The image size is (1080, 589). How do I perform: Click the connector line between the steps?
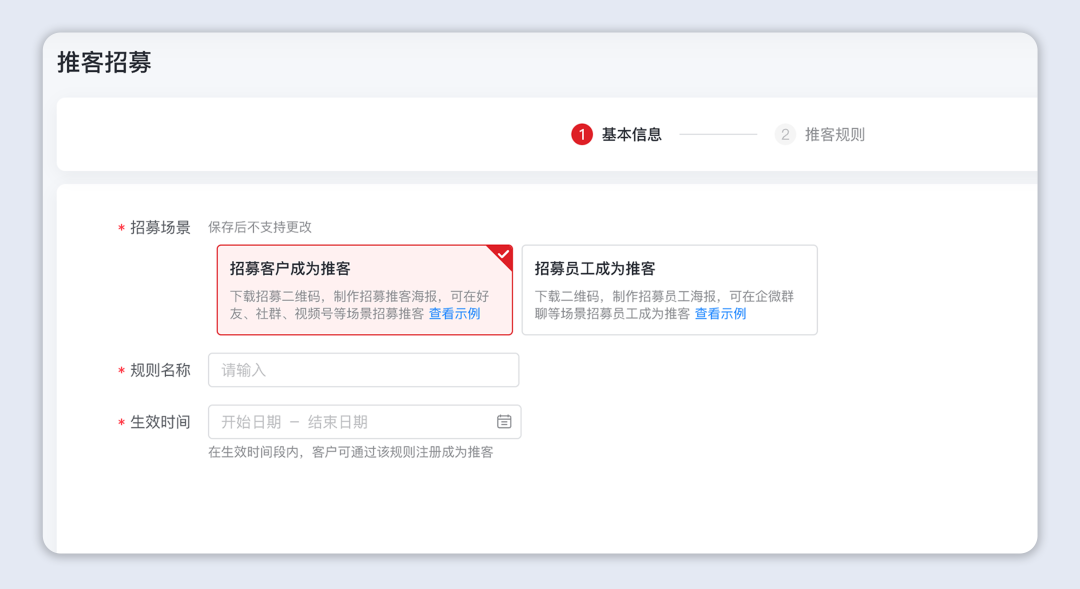coord(718,134)
